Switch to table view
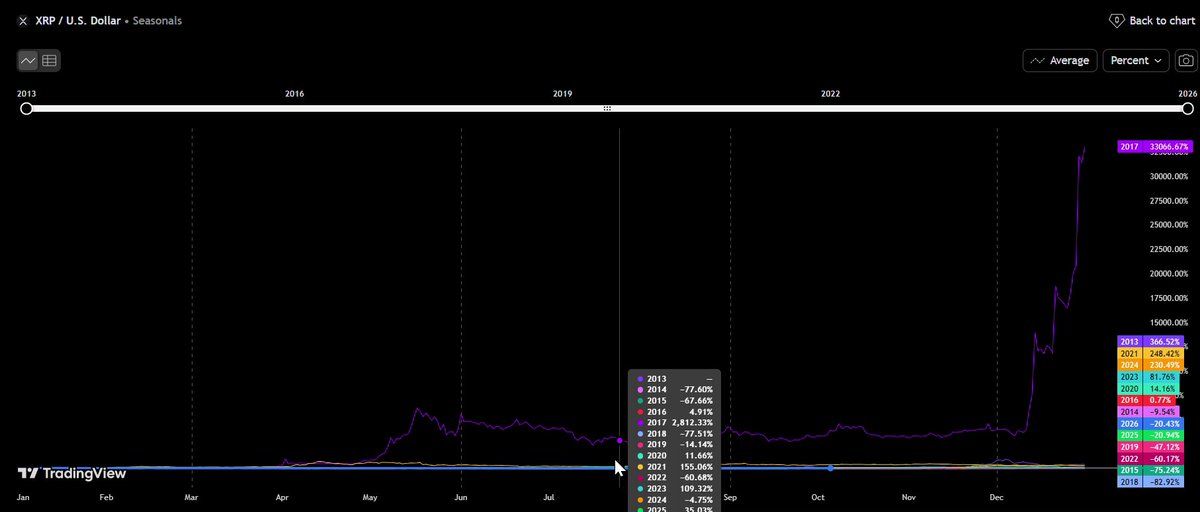Viewport: 1200px width, 512px height. click(49, 61)
